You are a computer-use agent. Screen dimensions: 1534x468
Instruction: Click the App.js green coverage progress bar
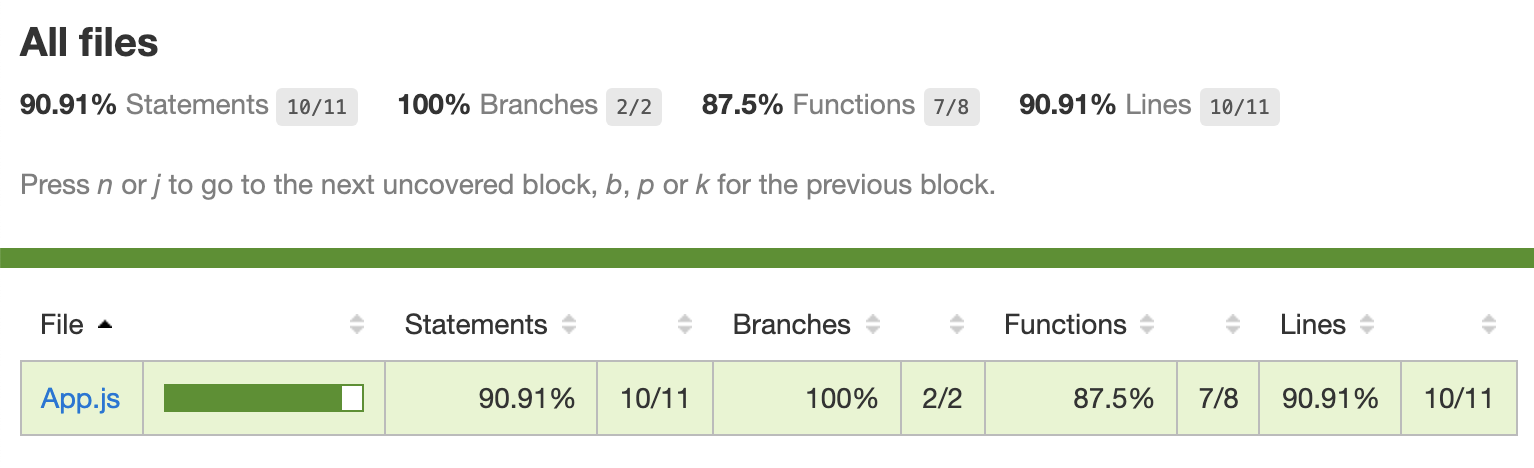coord(263,398)
